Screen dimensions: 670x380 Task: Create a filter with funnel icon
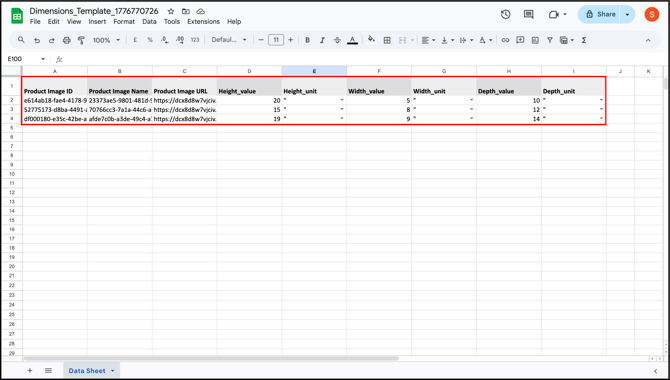550,40
